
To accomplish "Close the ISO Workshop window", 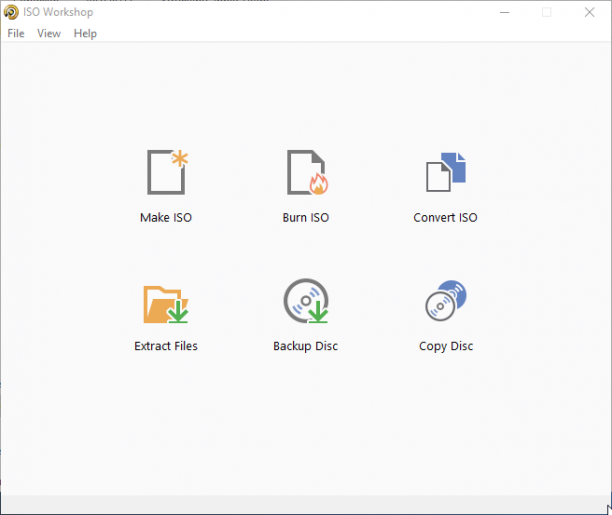I will (x=589, y=12).
